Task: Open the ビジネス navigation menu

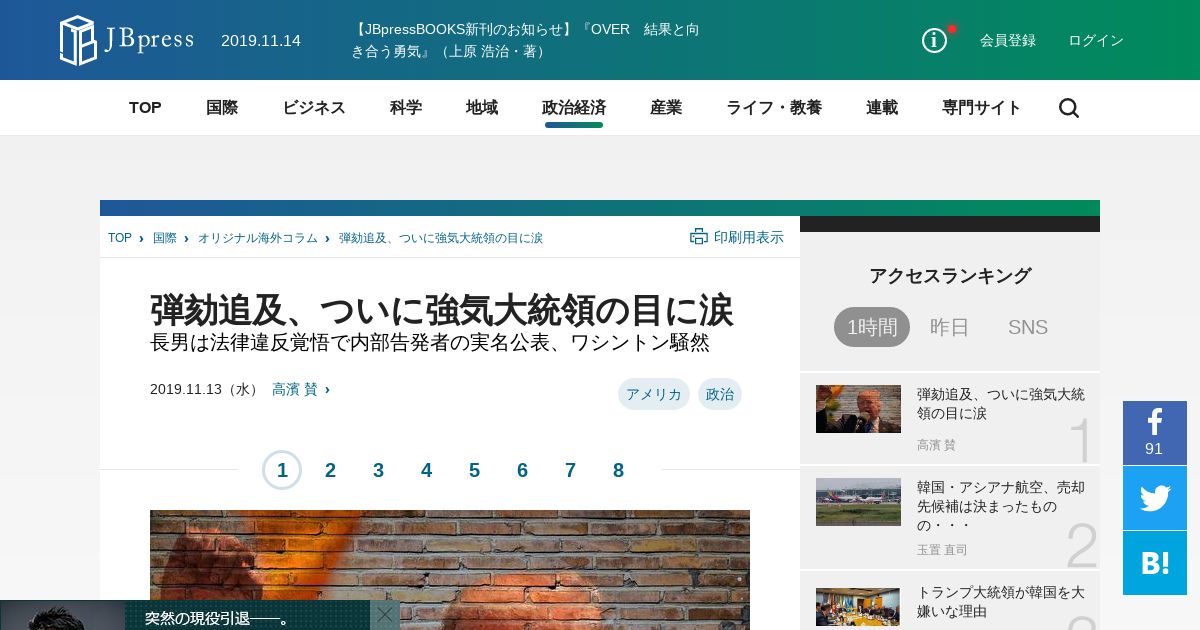Action: pos(314,108)
